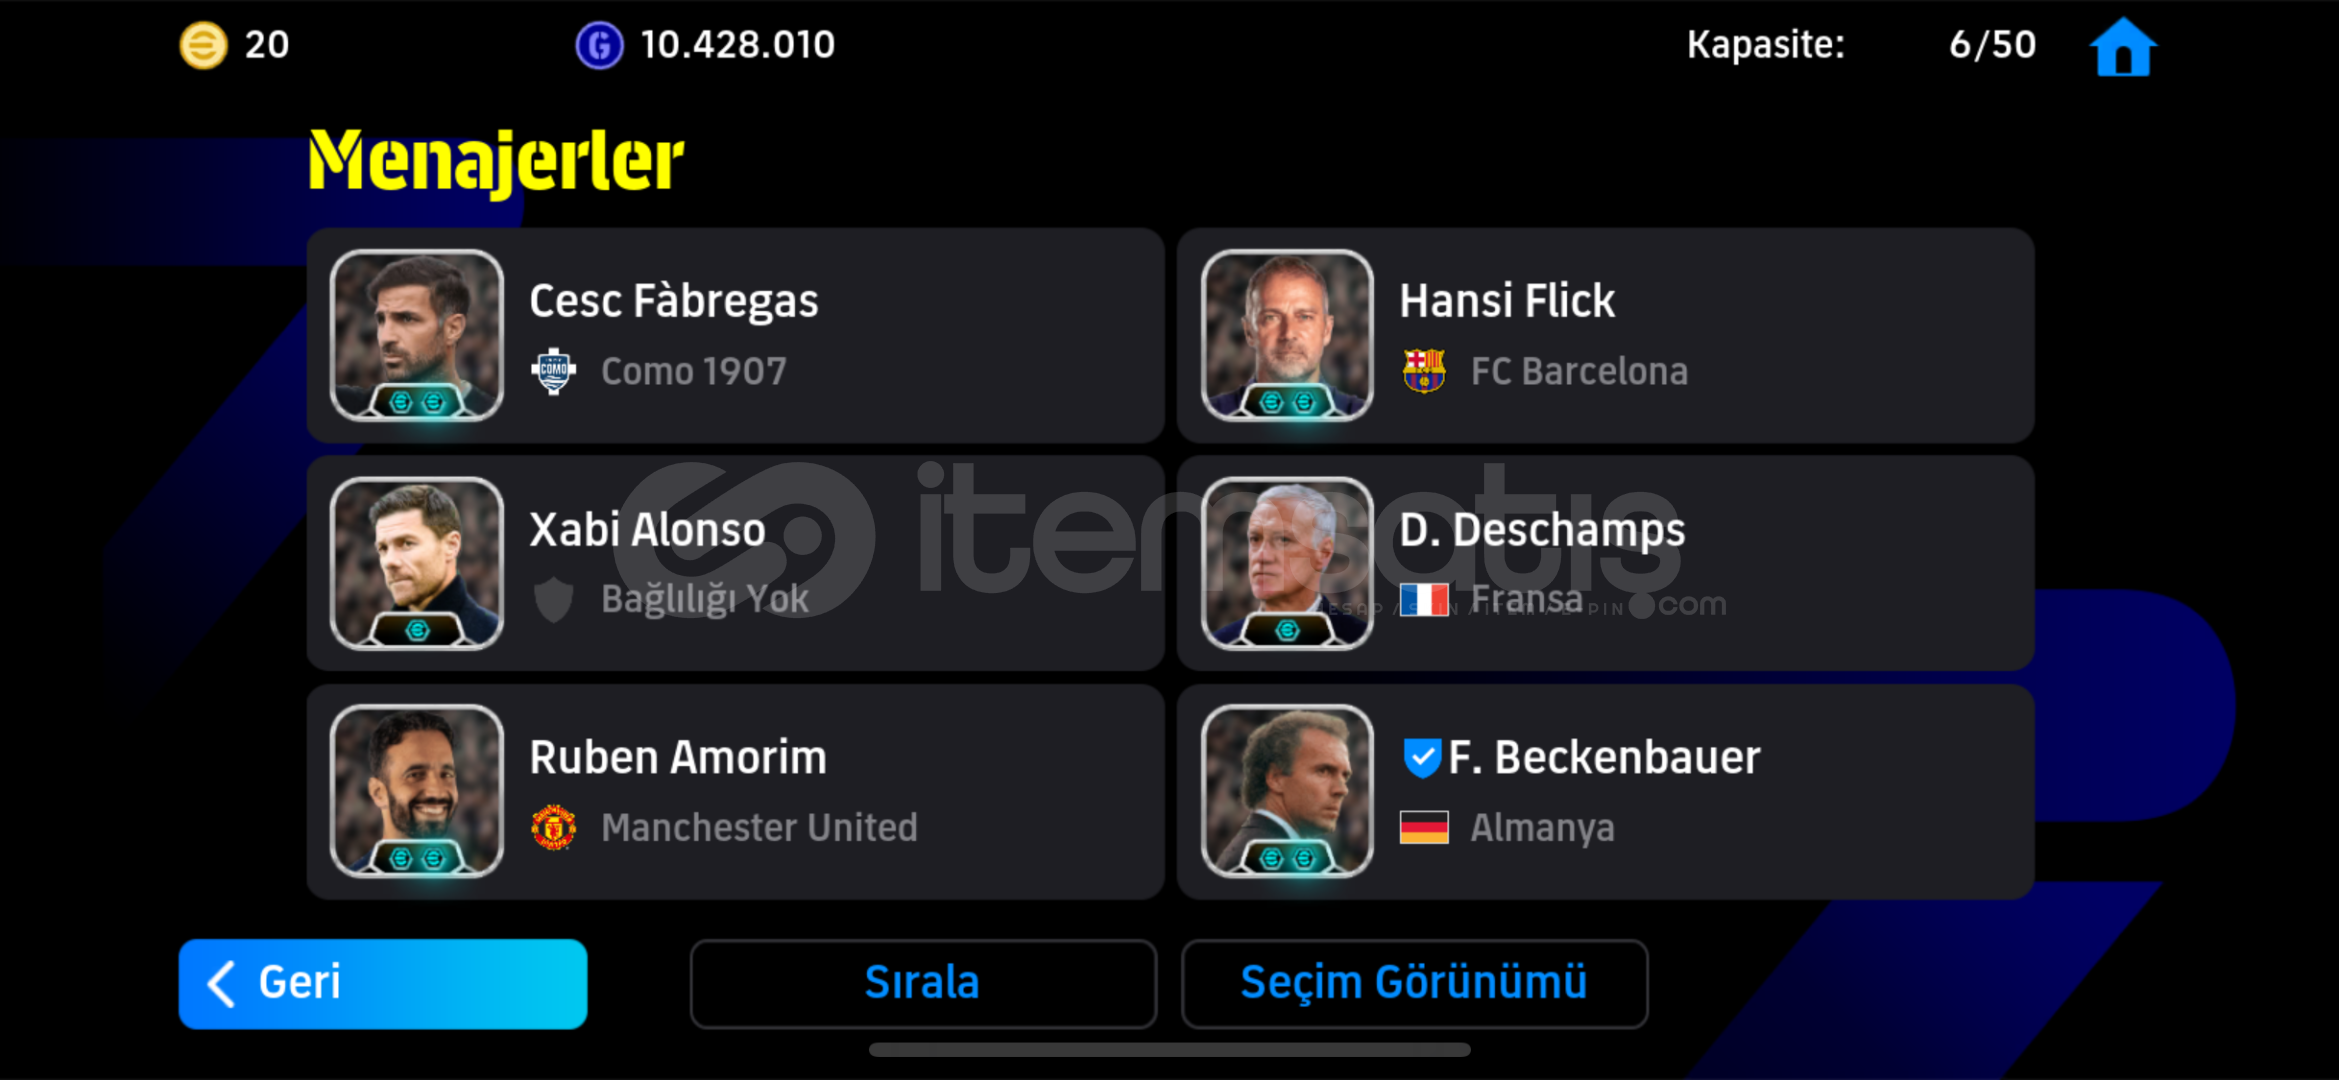Tap the gold eFootball coin icon
This screenshot has height=1080, width=2339.
point(203,45)
